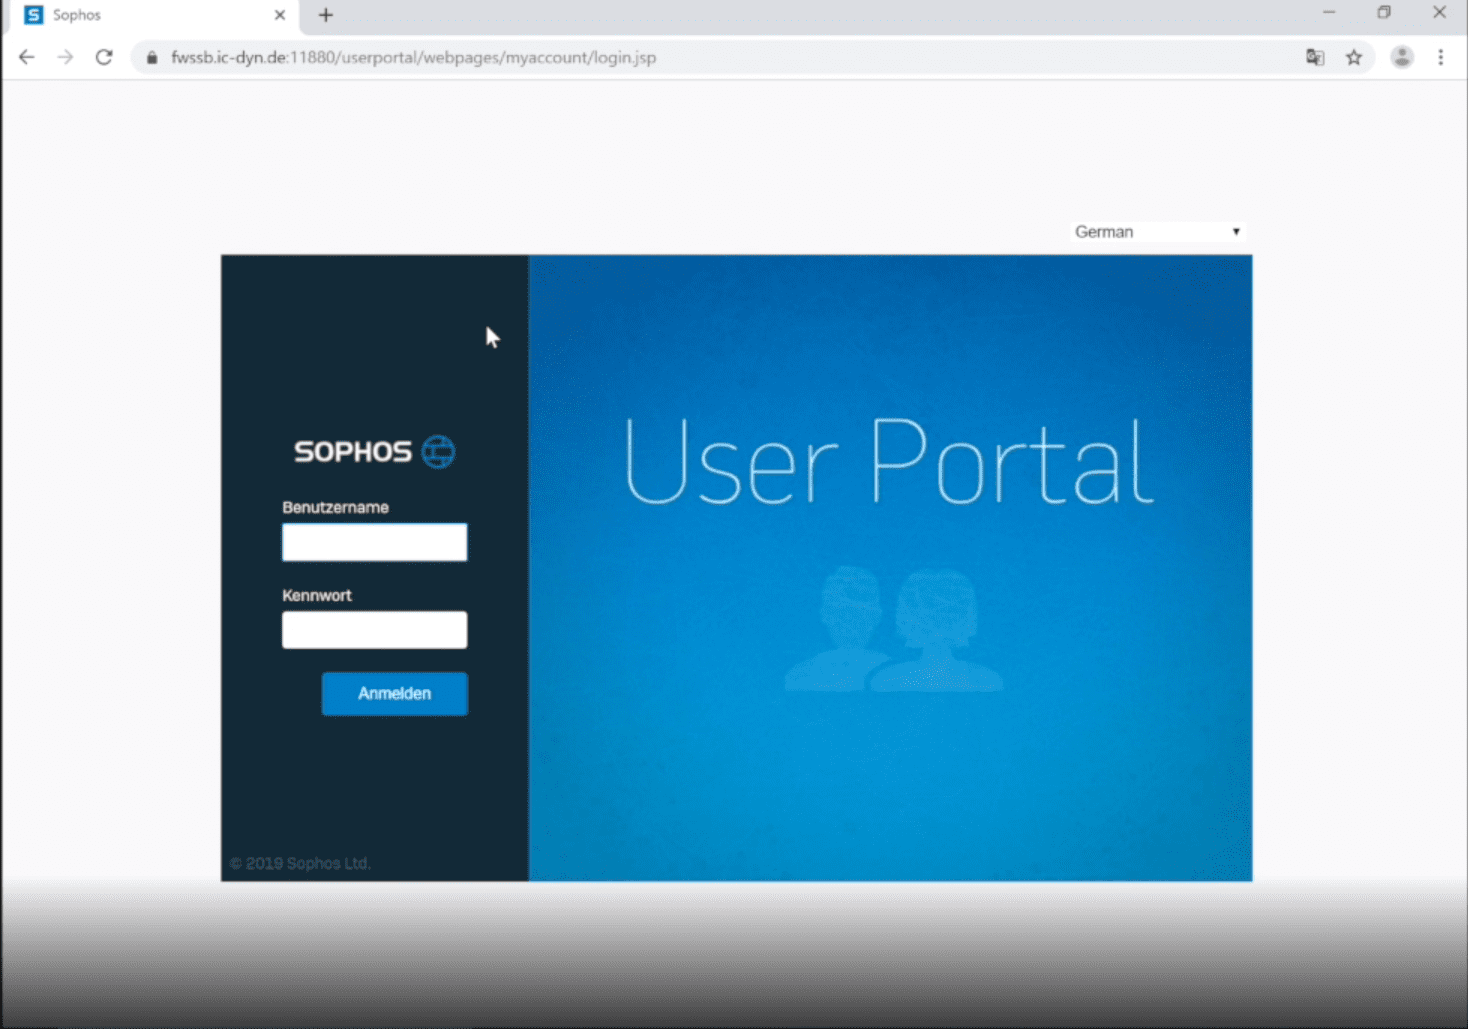
Task: Restore down the Chrome window
Action: tap(1384, 13)
